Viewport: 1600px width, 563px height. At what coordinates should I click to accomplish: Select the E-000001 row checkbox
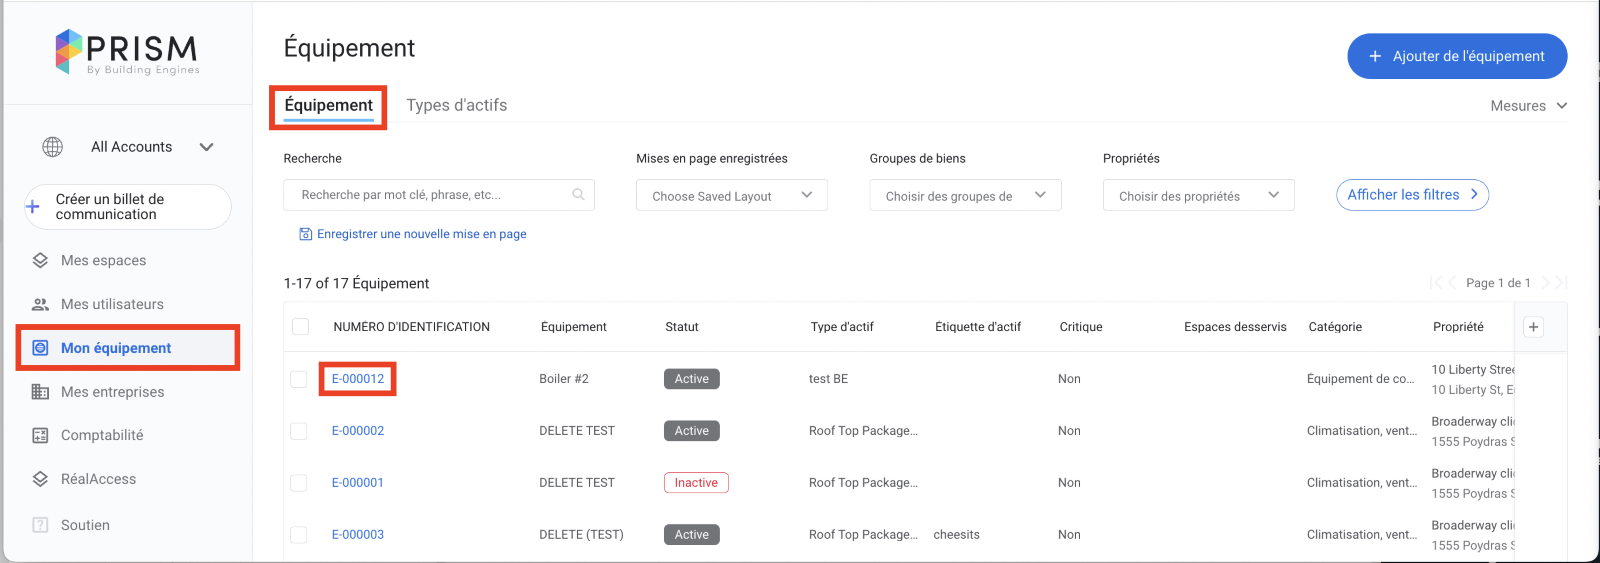point(299,483)
